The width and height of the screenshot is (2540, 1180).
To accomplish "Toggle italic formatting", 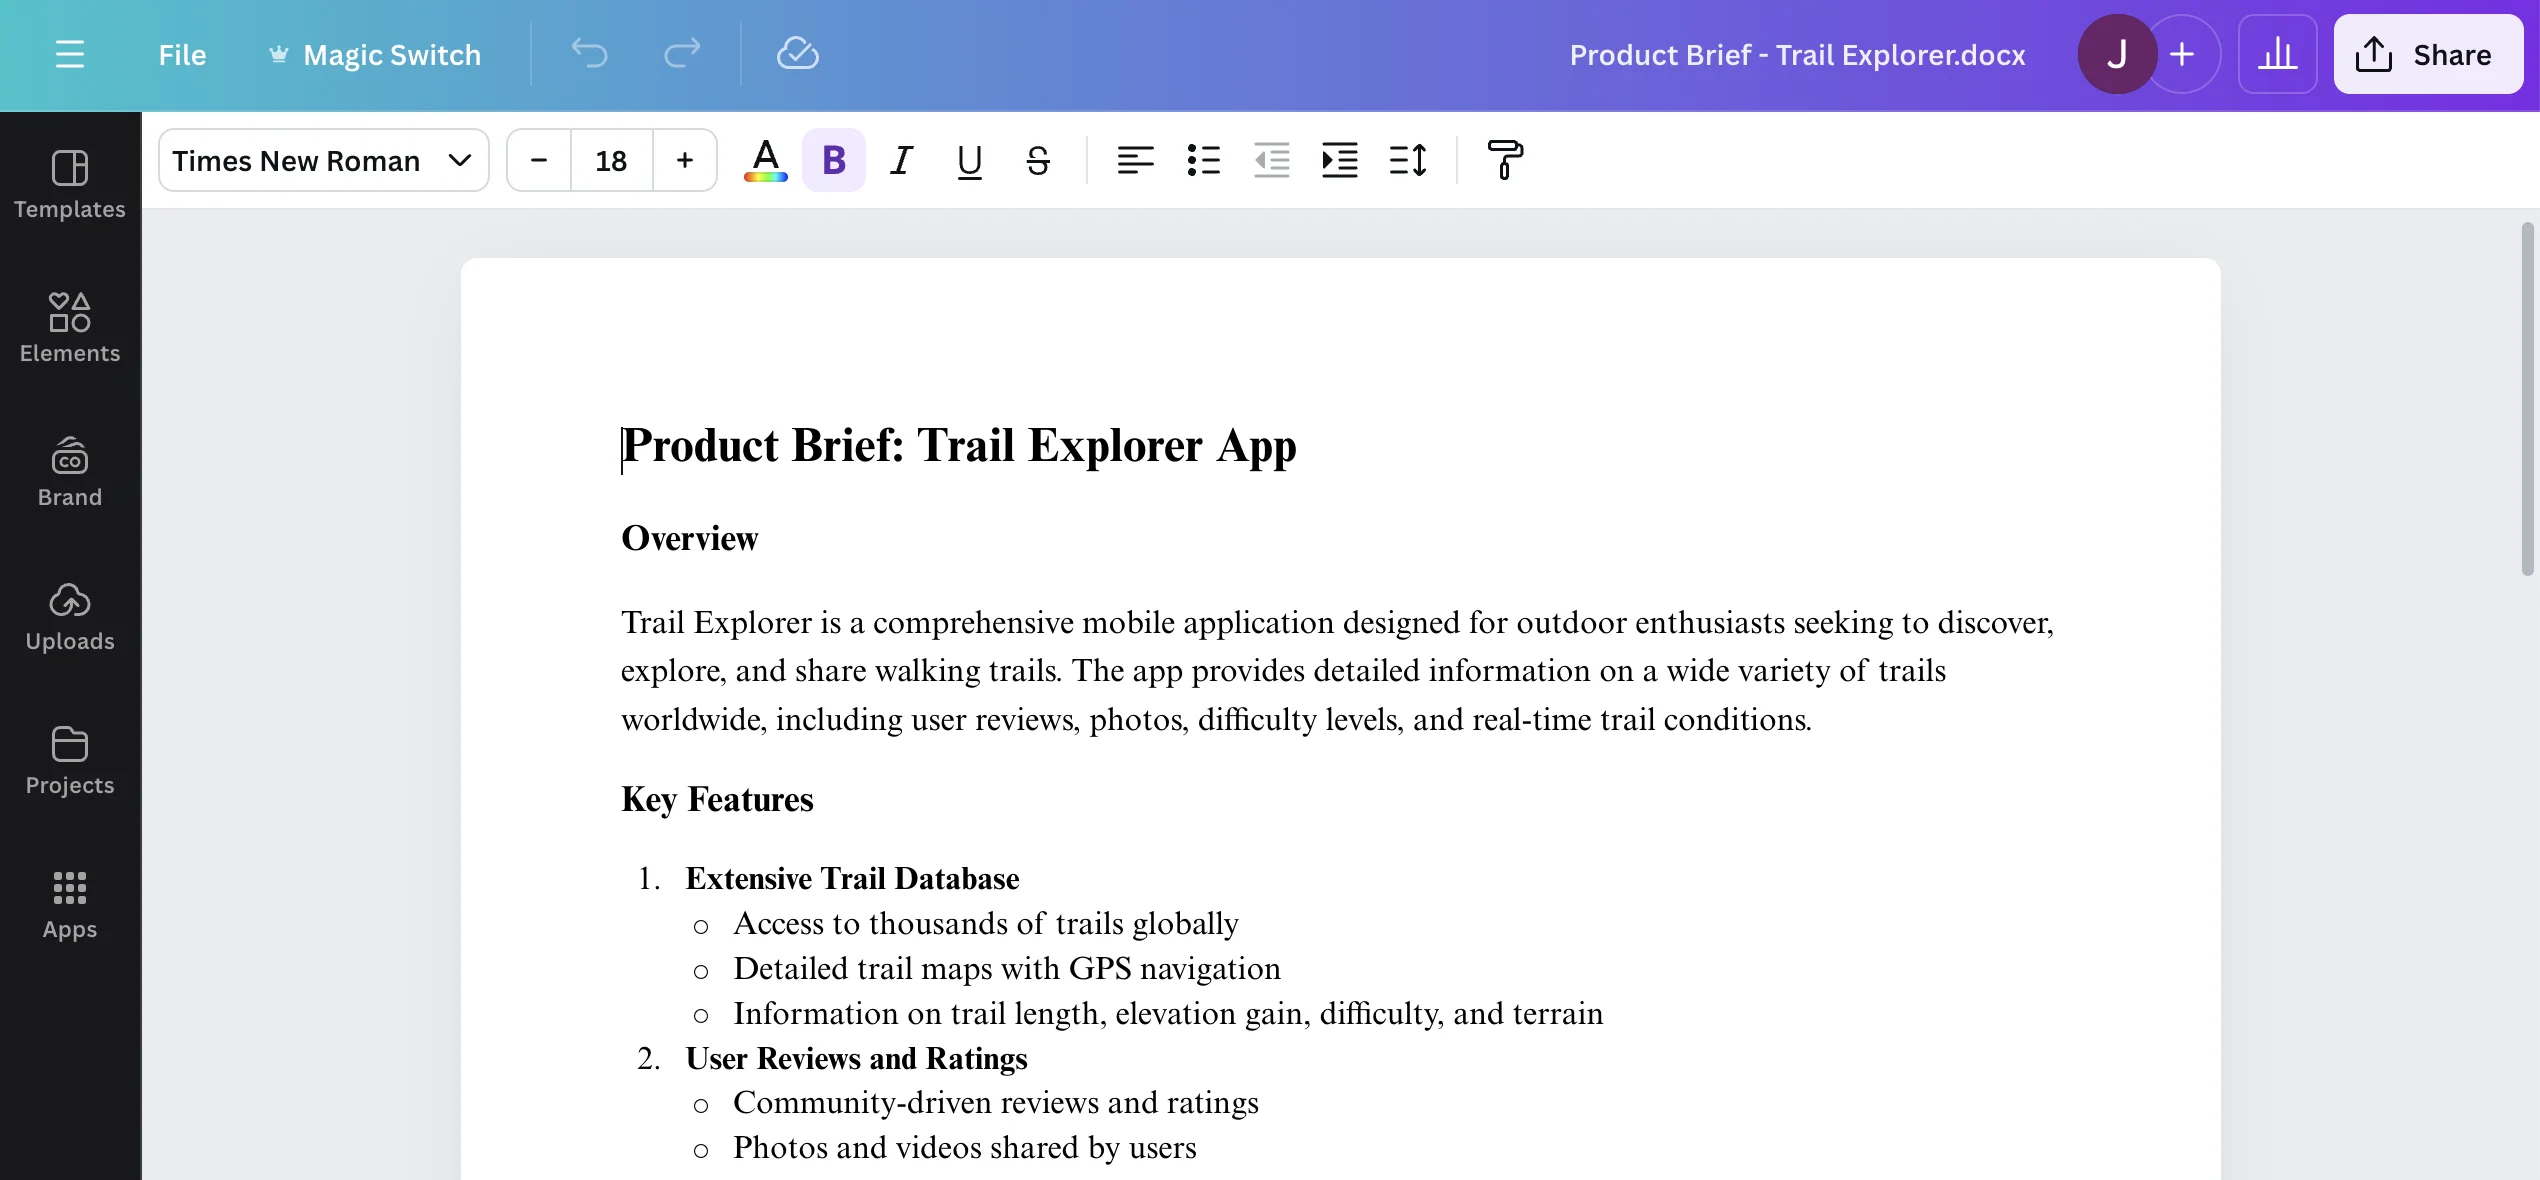I will (x=901, y=160).
